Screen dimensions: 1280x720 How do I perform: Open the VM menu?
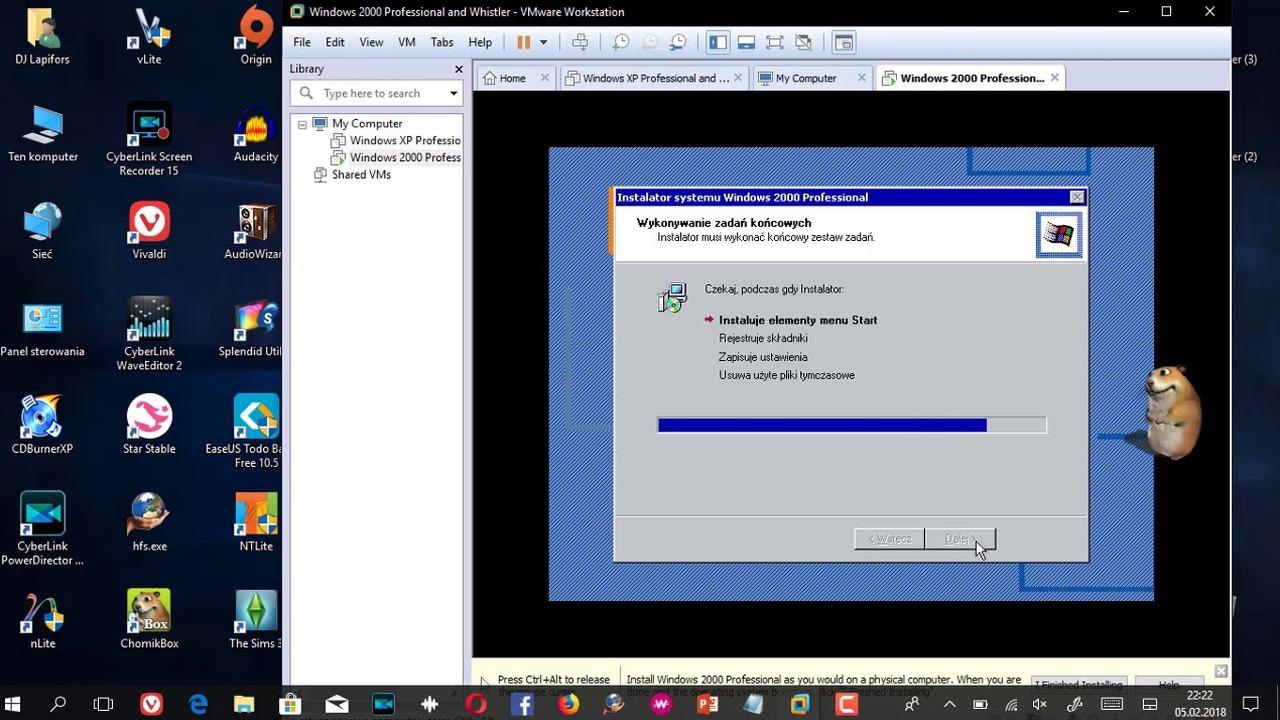[406, 42]
